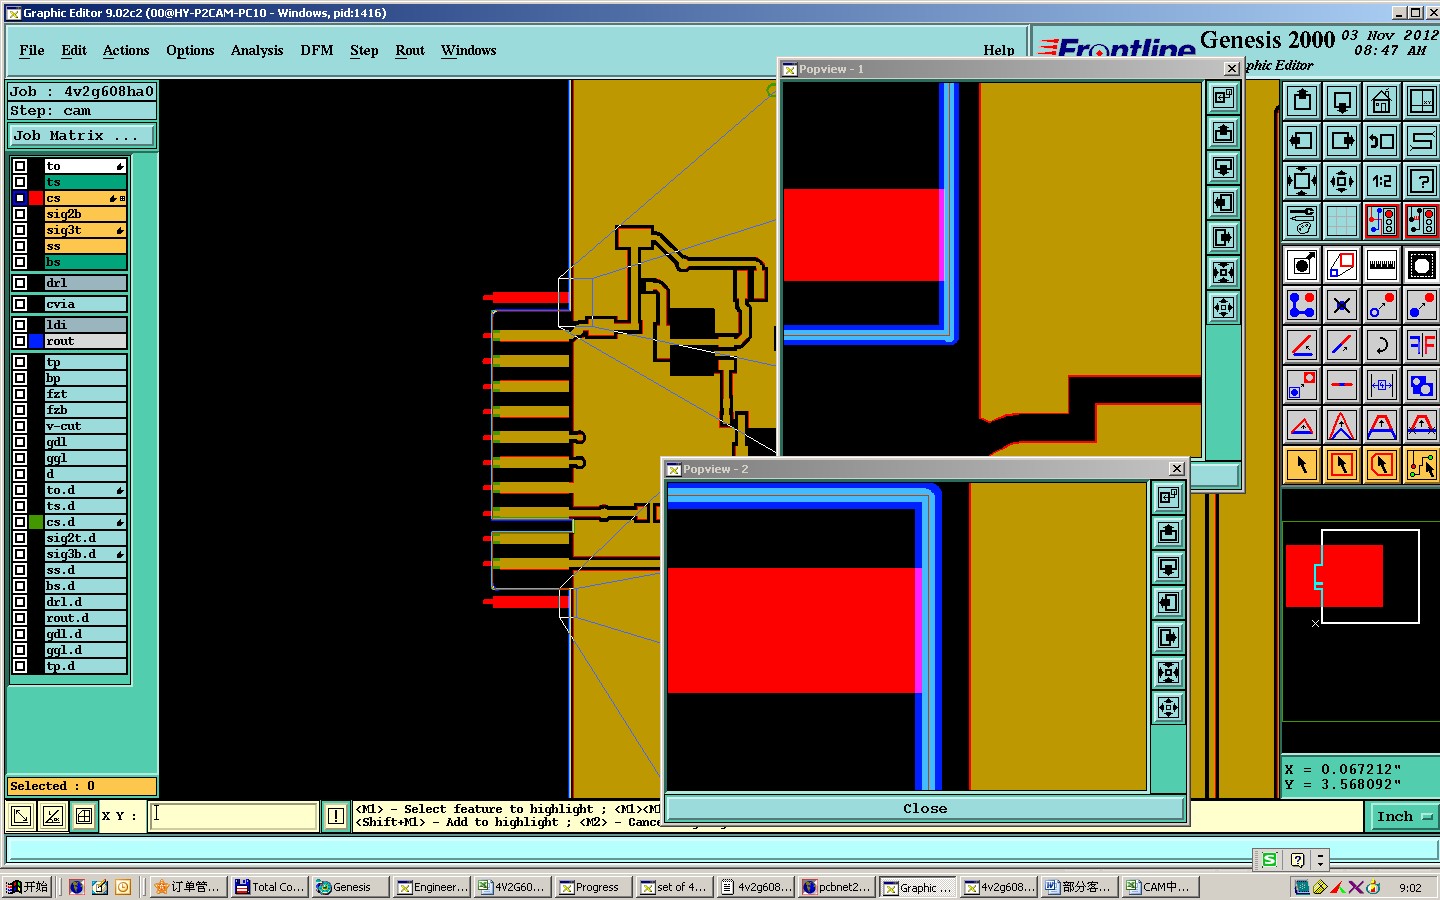The width and height of the screenshot is (1440, 900).
Task: Click zoom in icon in Popview-1
Action: (1223, 272)
